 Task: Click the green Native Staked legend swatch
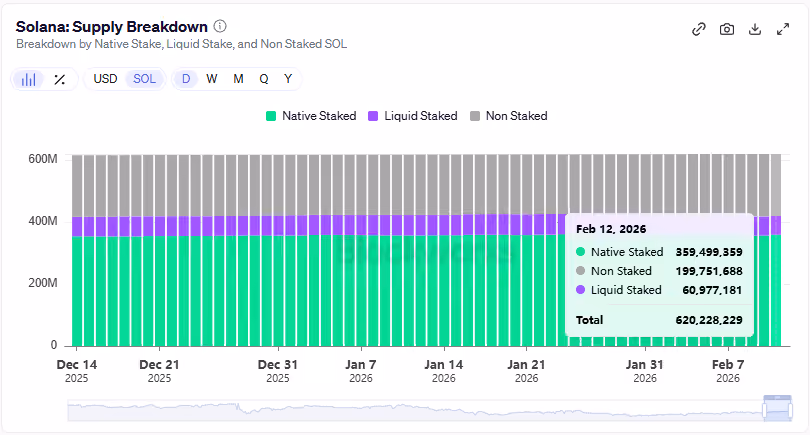(x=271, y=116)
